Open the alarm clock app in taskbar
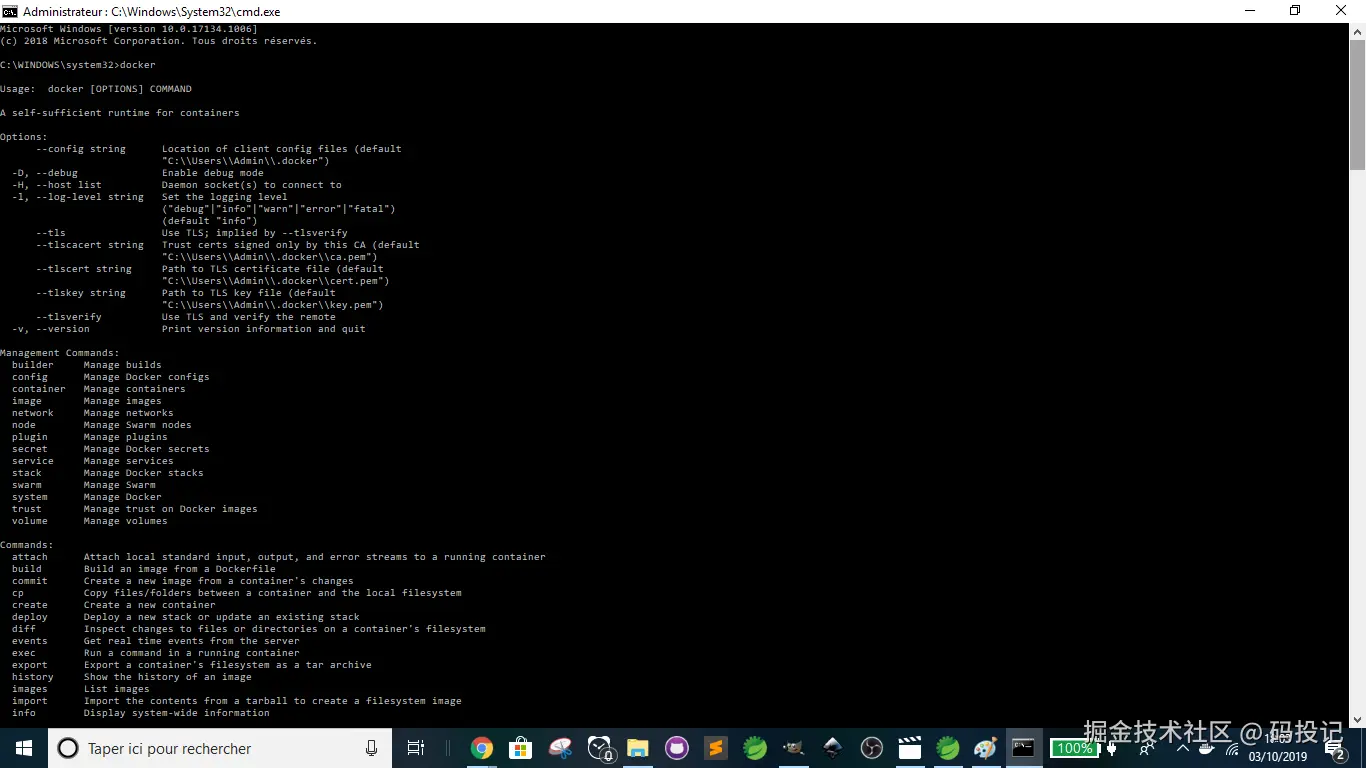 click(x=600, y=748)
